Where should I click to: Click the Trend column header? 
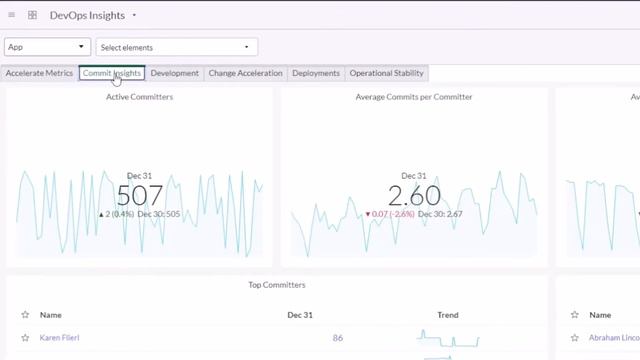[x=448, y=315]
